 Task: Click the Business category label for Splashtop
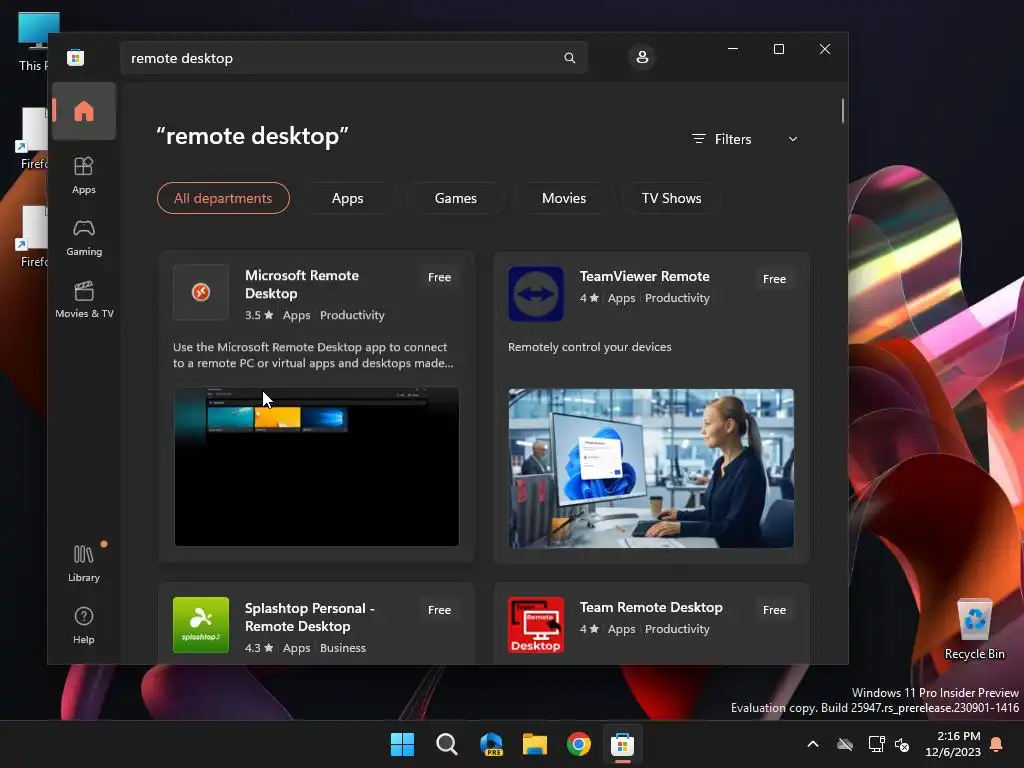pos(343,648)
